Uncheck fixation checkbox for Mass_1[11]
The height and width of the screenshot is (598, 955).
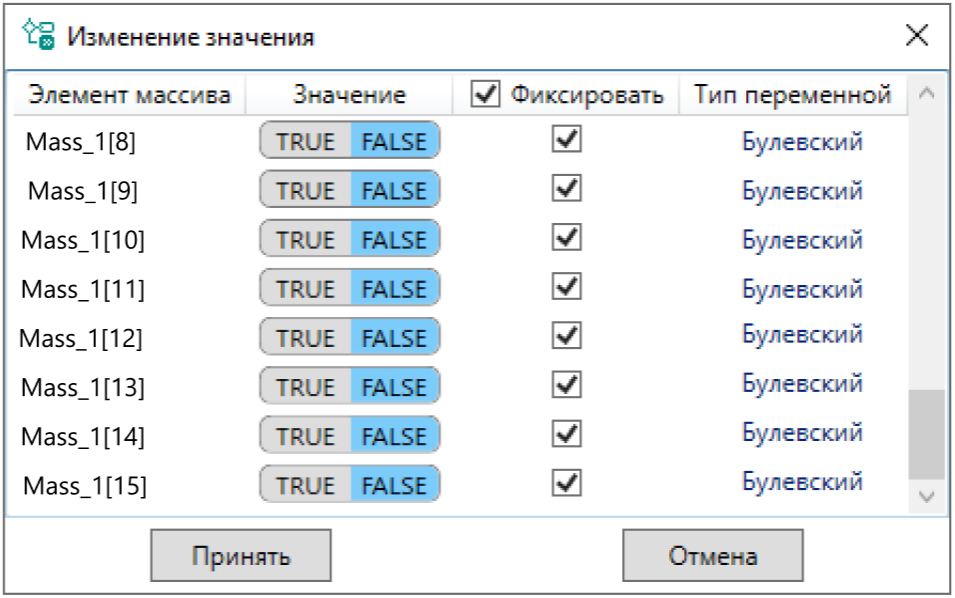pyautogui.click(x=567, y=287)
